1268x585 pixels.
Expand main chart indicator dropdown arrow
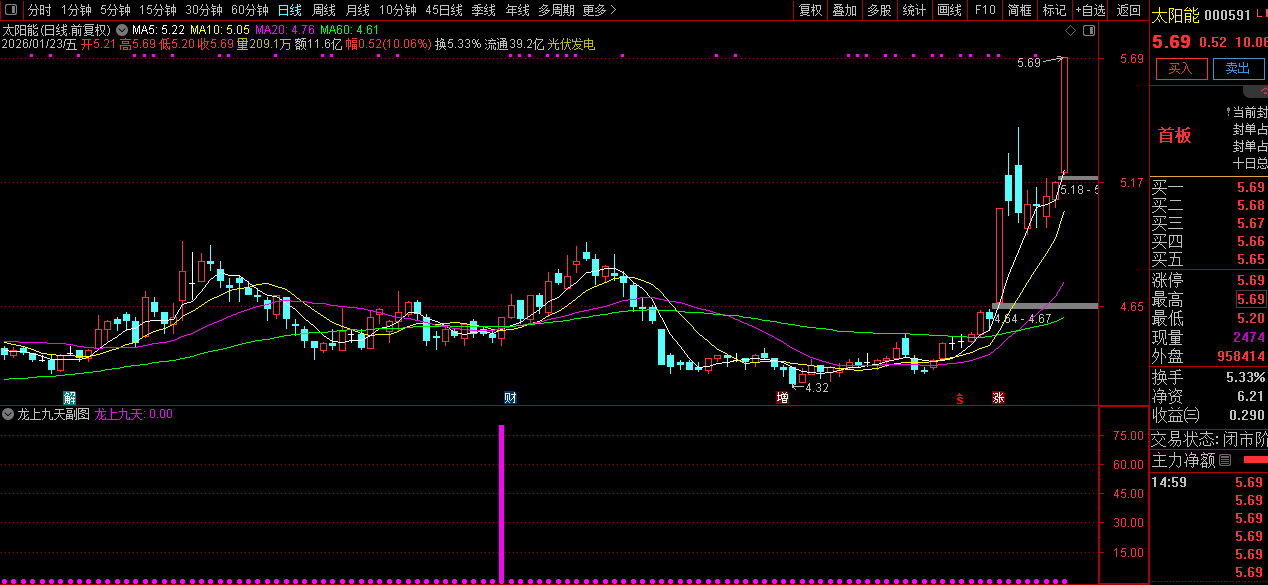121,30
